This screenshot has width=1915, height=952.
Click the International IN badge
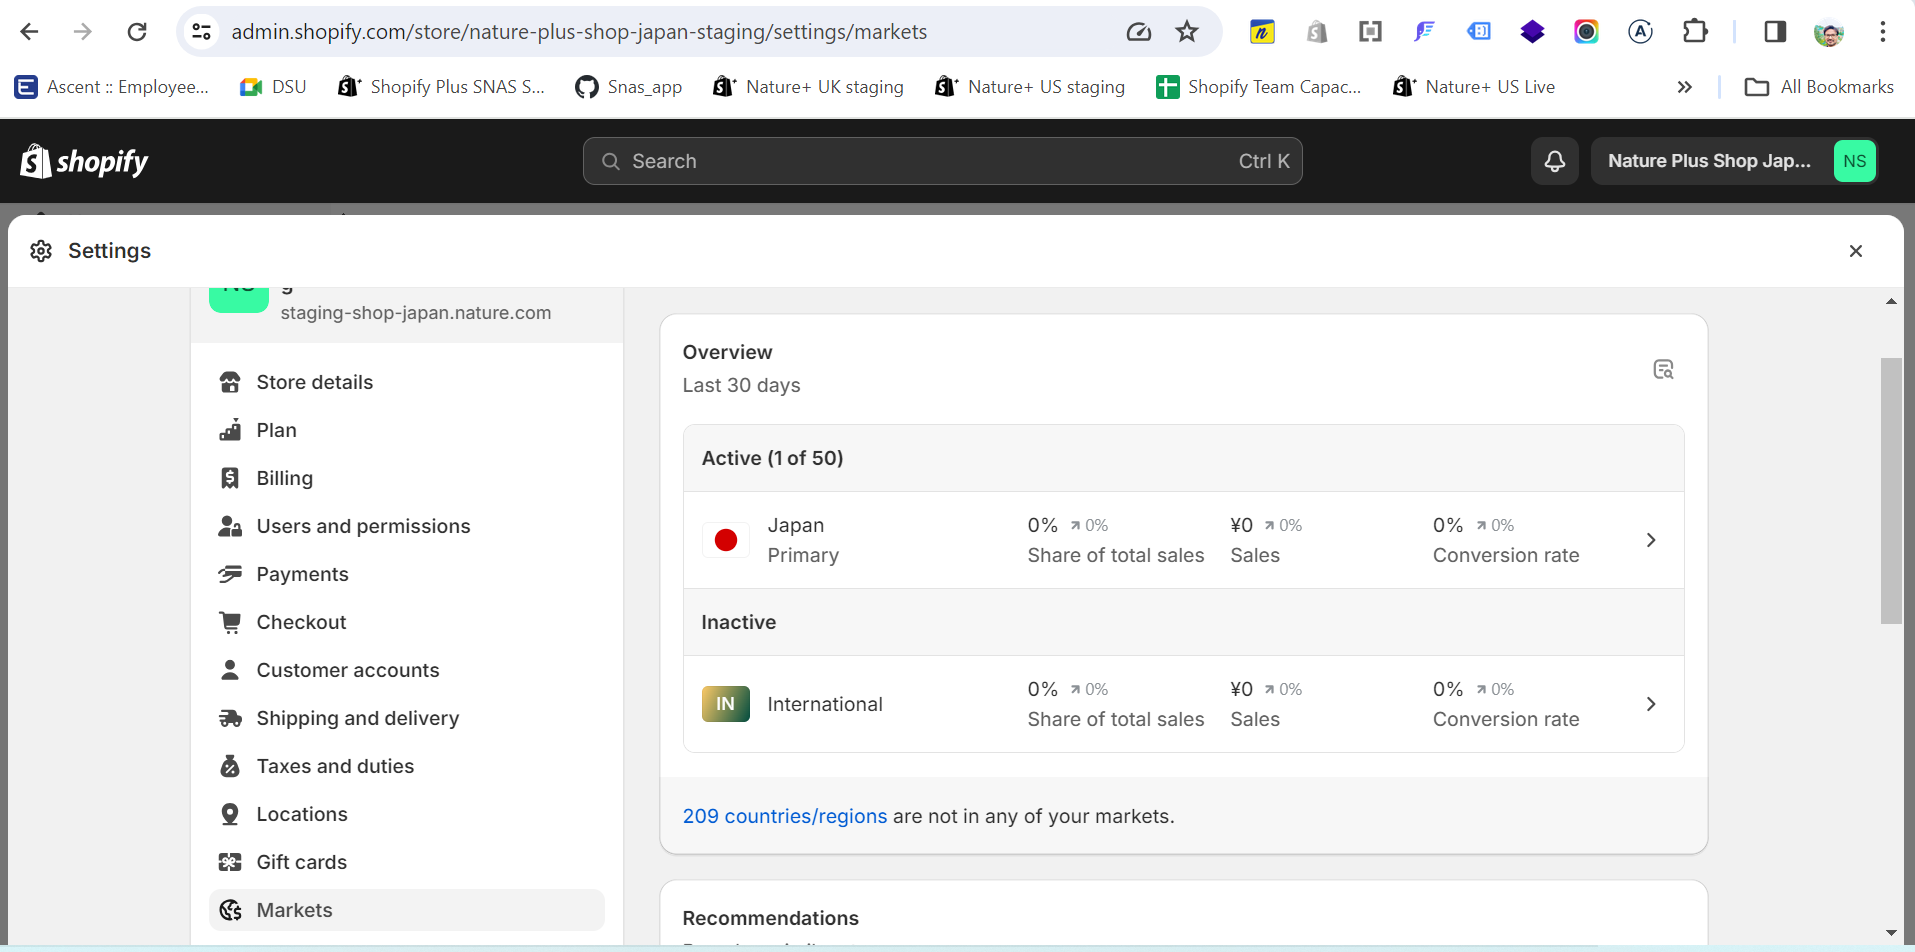click(726, 704)
